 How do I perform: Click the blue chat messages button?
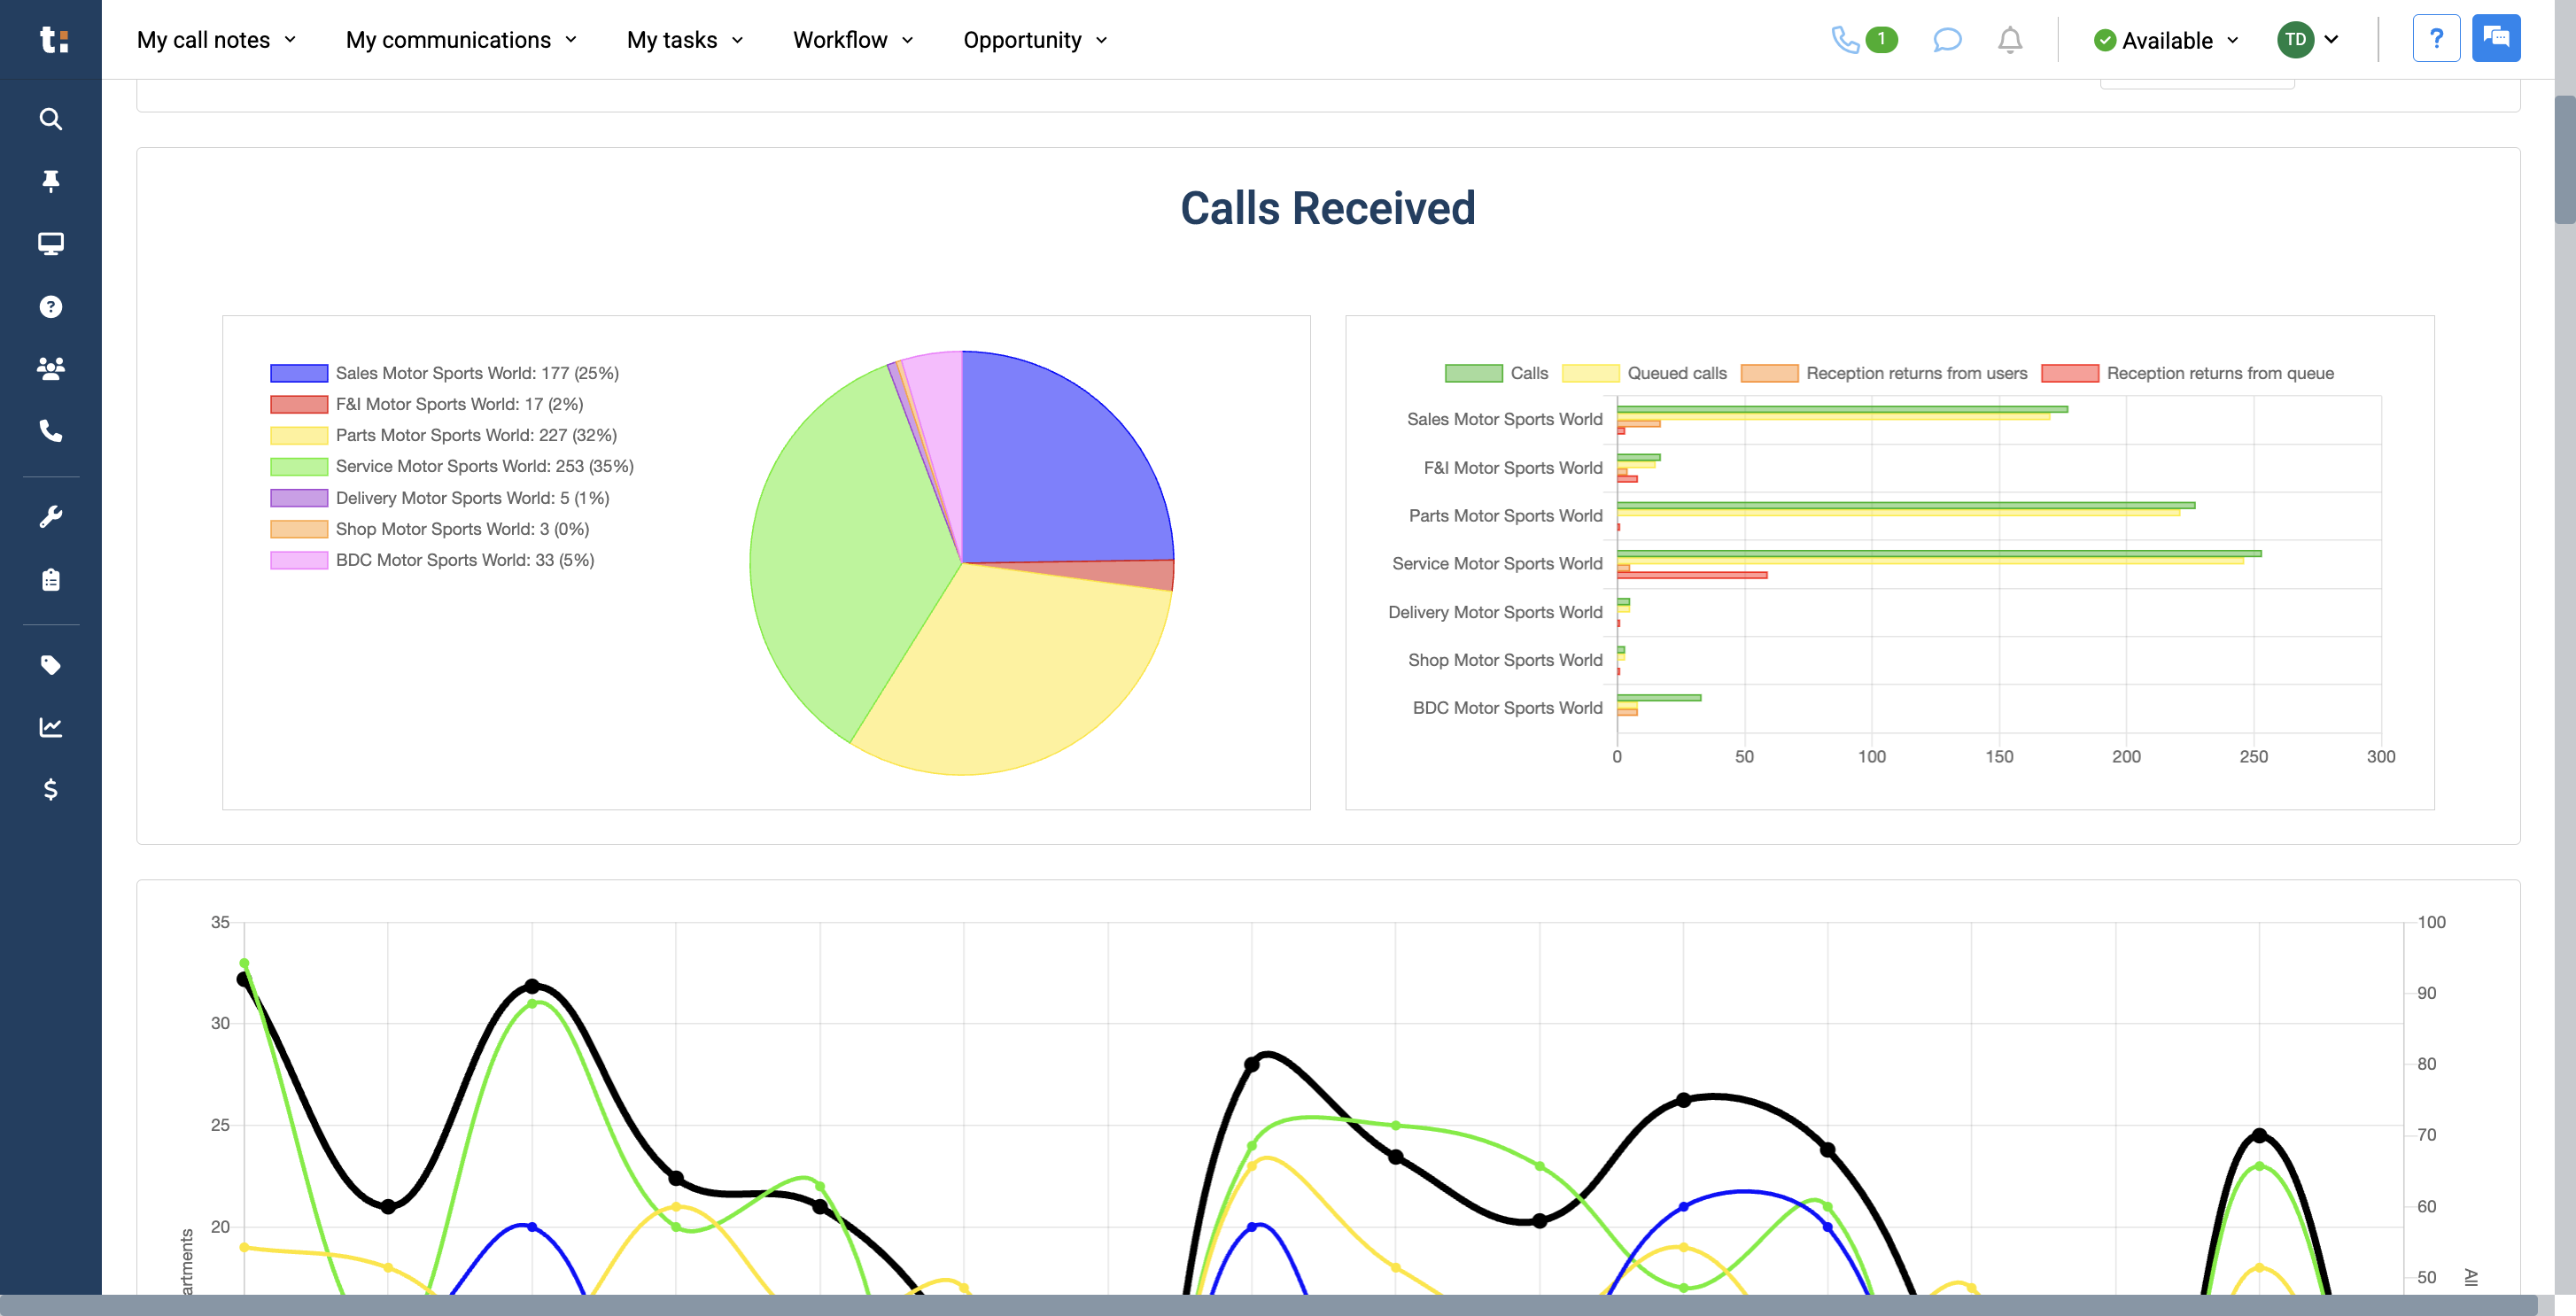2495,39
